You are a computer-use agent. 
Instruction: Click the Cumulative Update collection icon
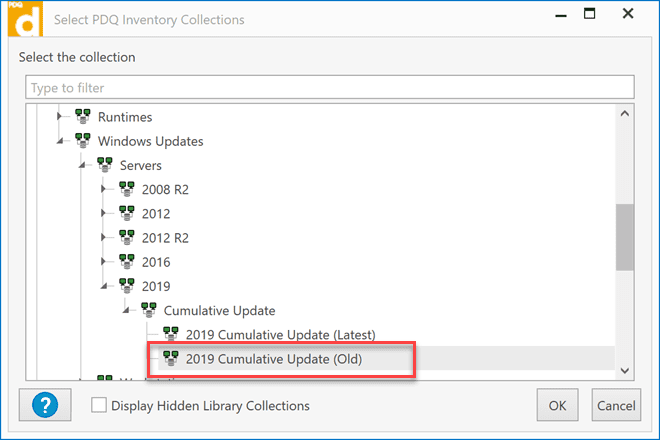(148, 310)
